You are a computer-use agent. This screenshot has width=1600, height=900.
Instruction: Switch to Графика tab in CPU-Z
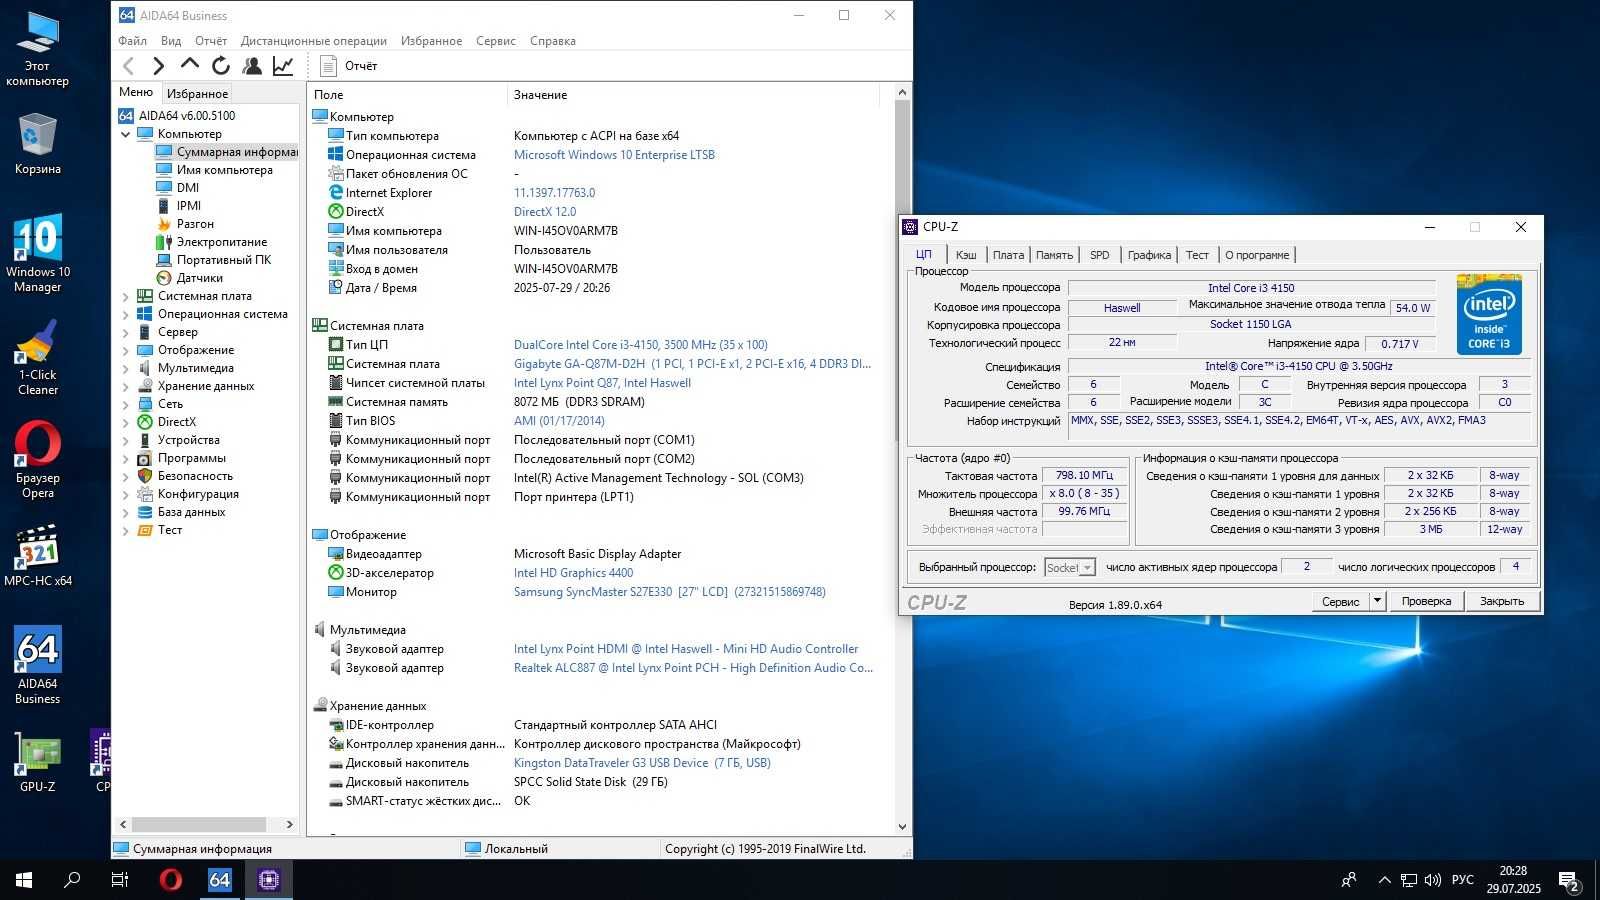[x=1149, y=255]
